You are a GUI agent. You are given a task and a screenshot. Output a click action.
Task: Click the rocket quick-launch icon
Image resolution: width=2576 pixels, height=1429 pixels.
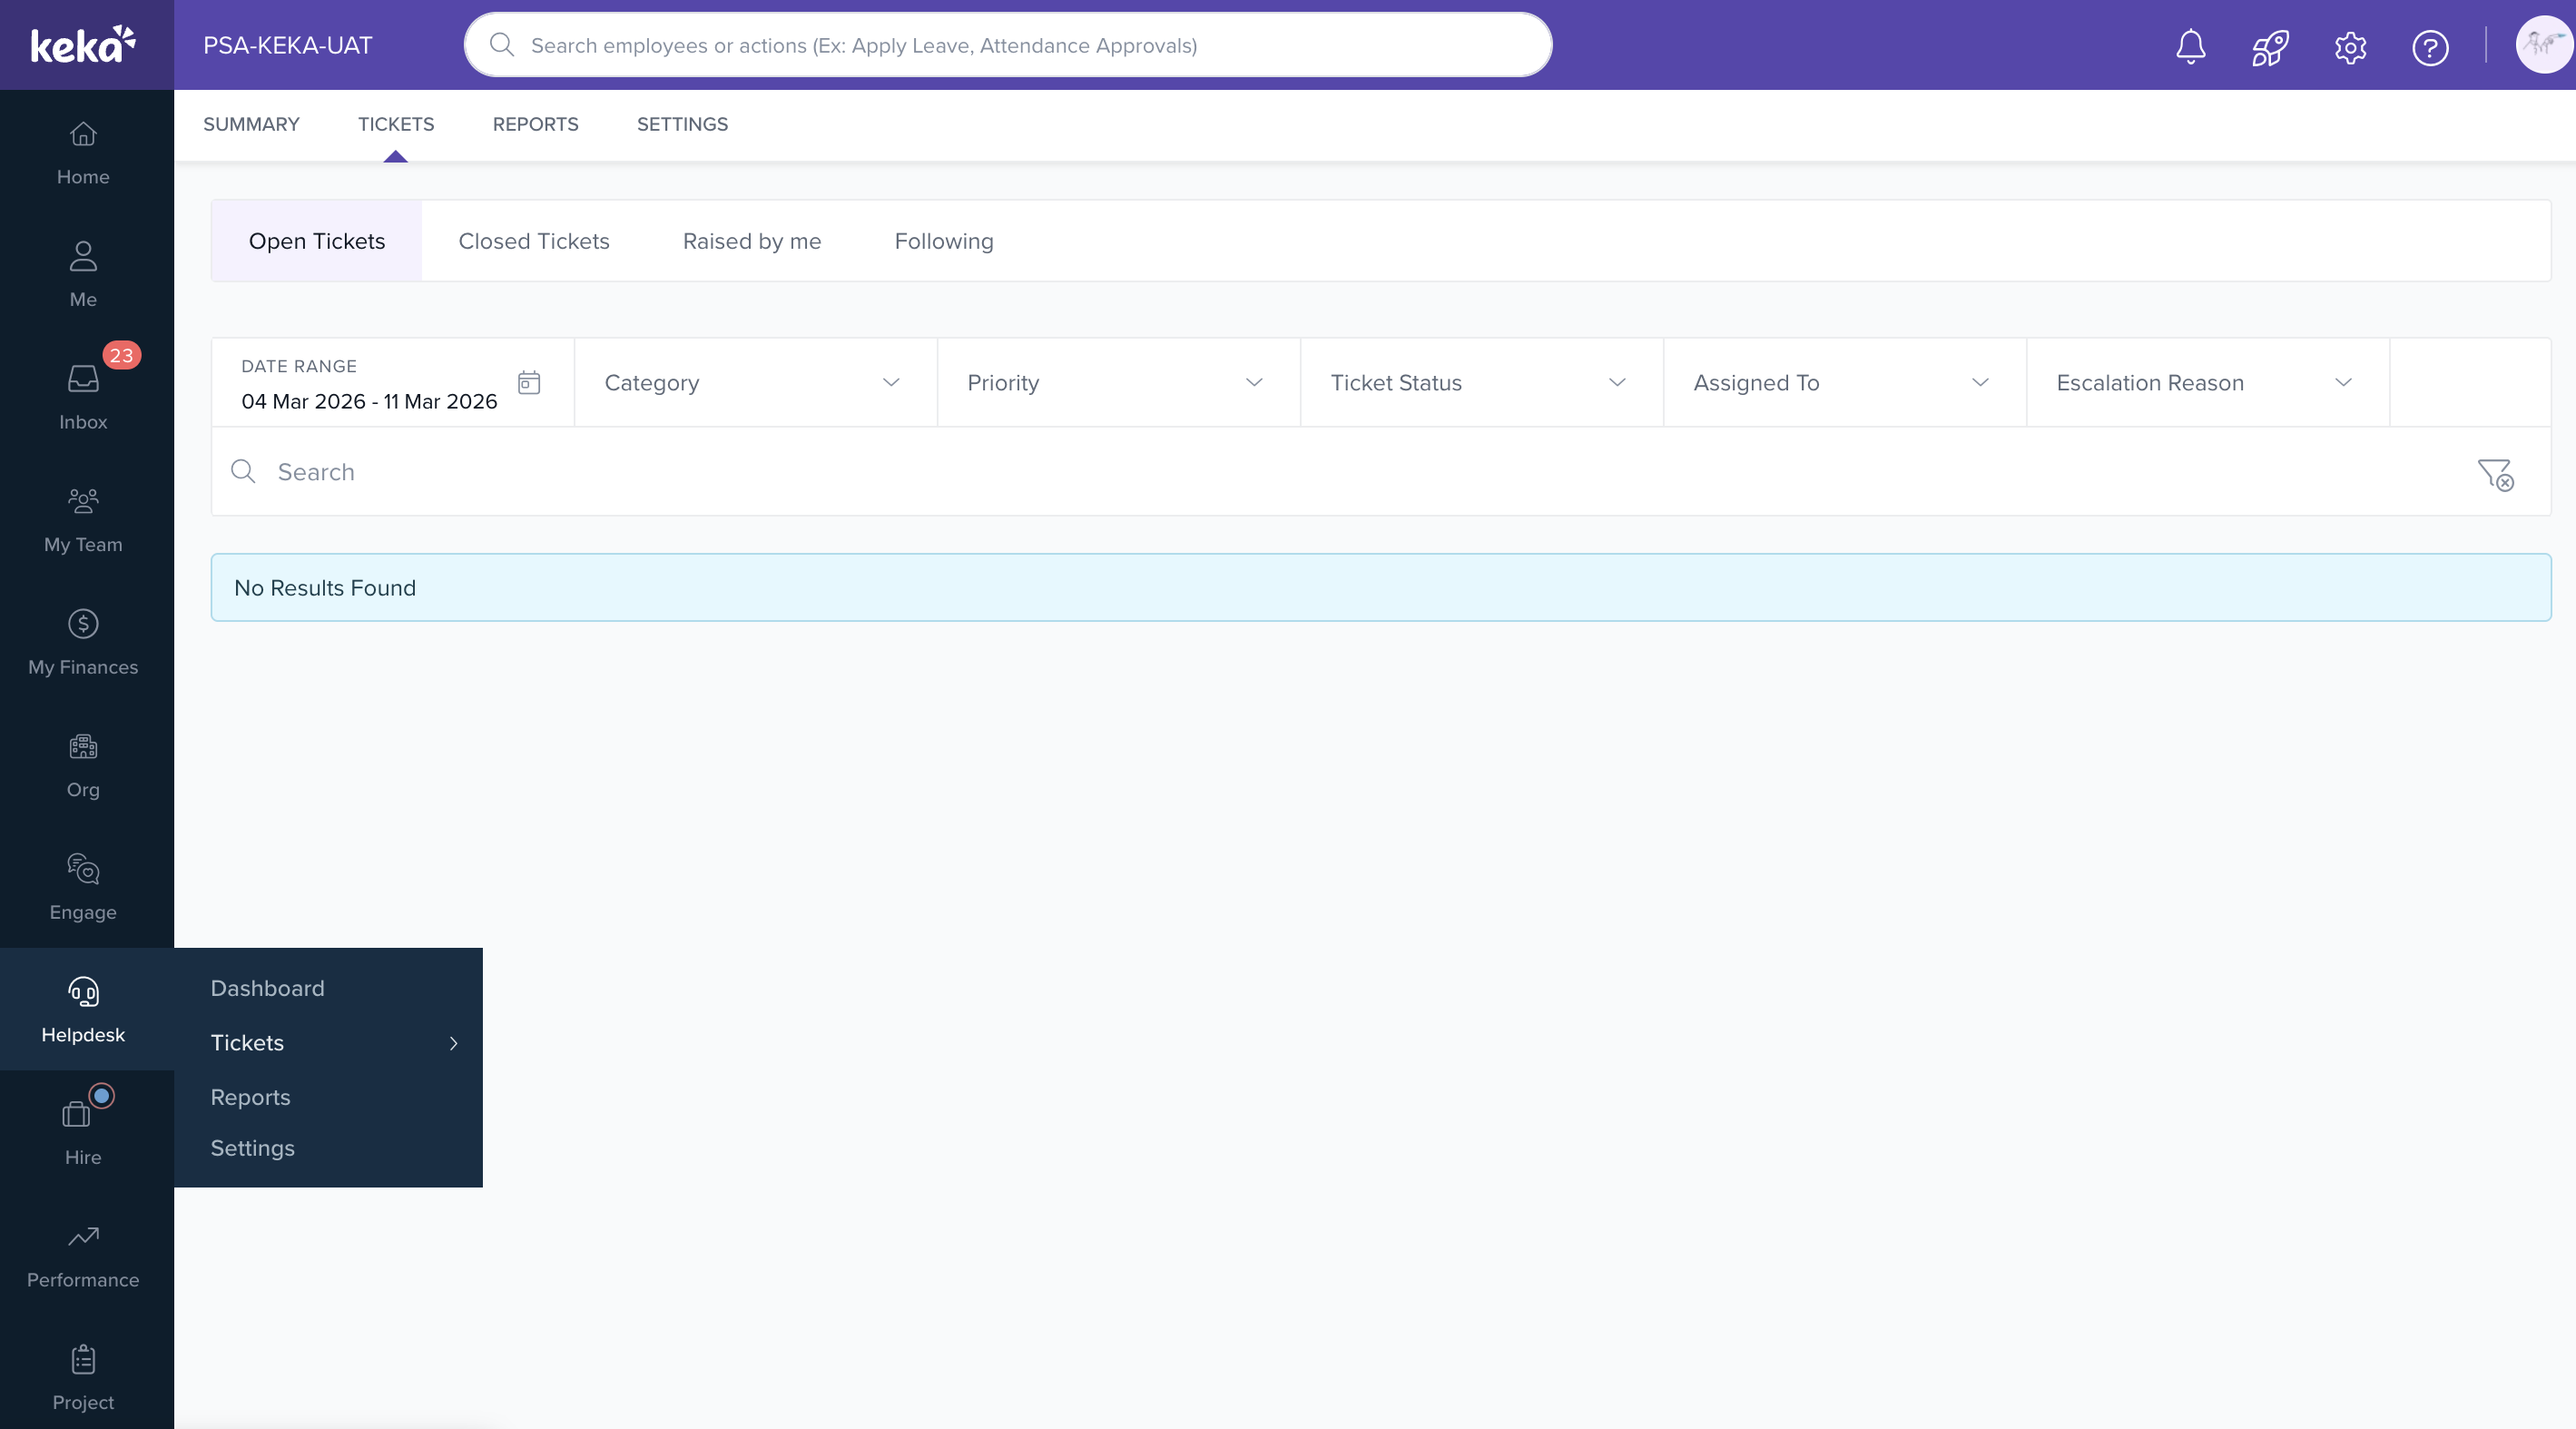point(2269,46)
